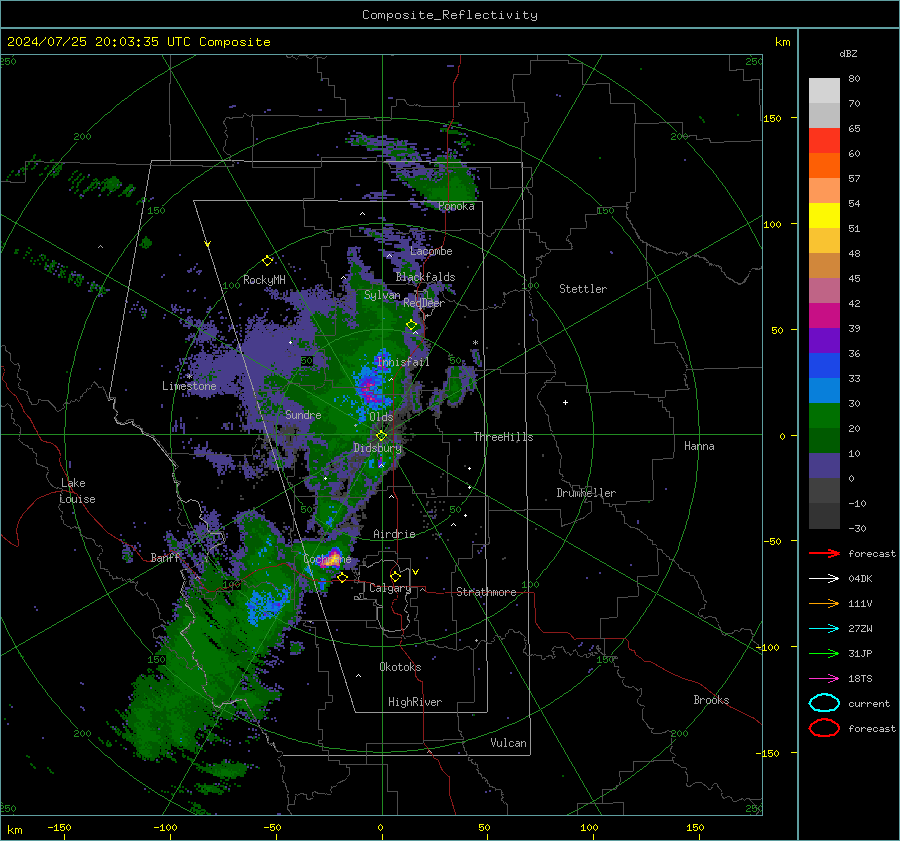This screenshot has width=900, height=841.
Task: Click the Stettler label
Action: point(583,289)
